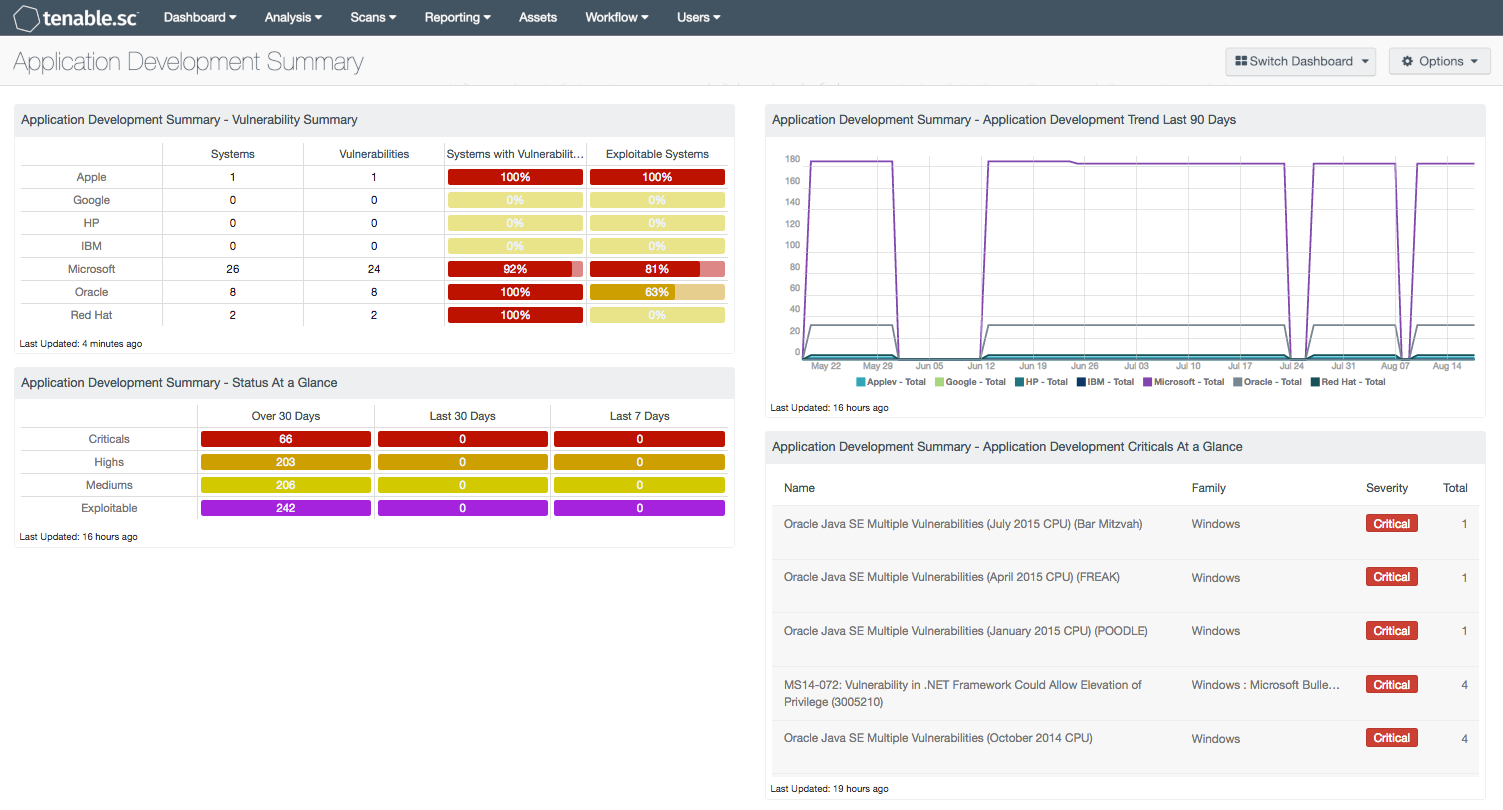The image size is (1503, 810).
Task: Click the Exploitable row label
Action: pyautogui.click(x=109, y=508)
